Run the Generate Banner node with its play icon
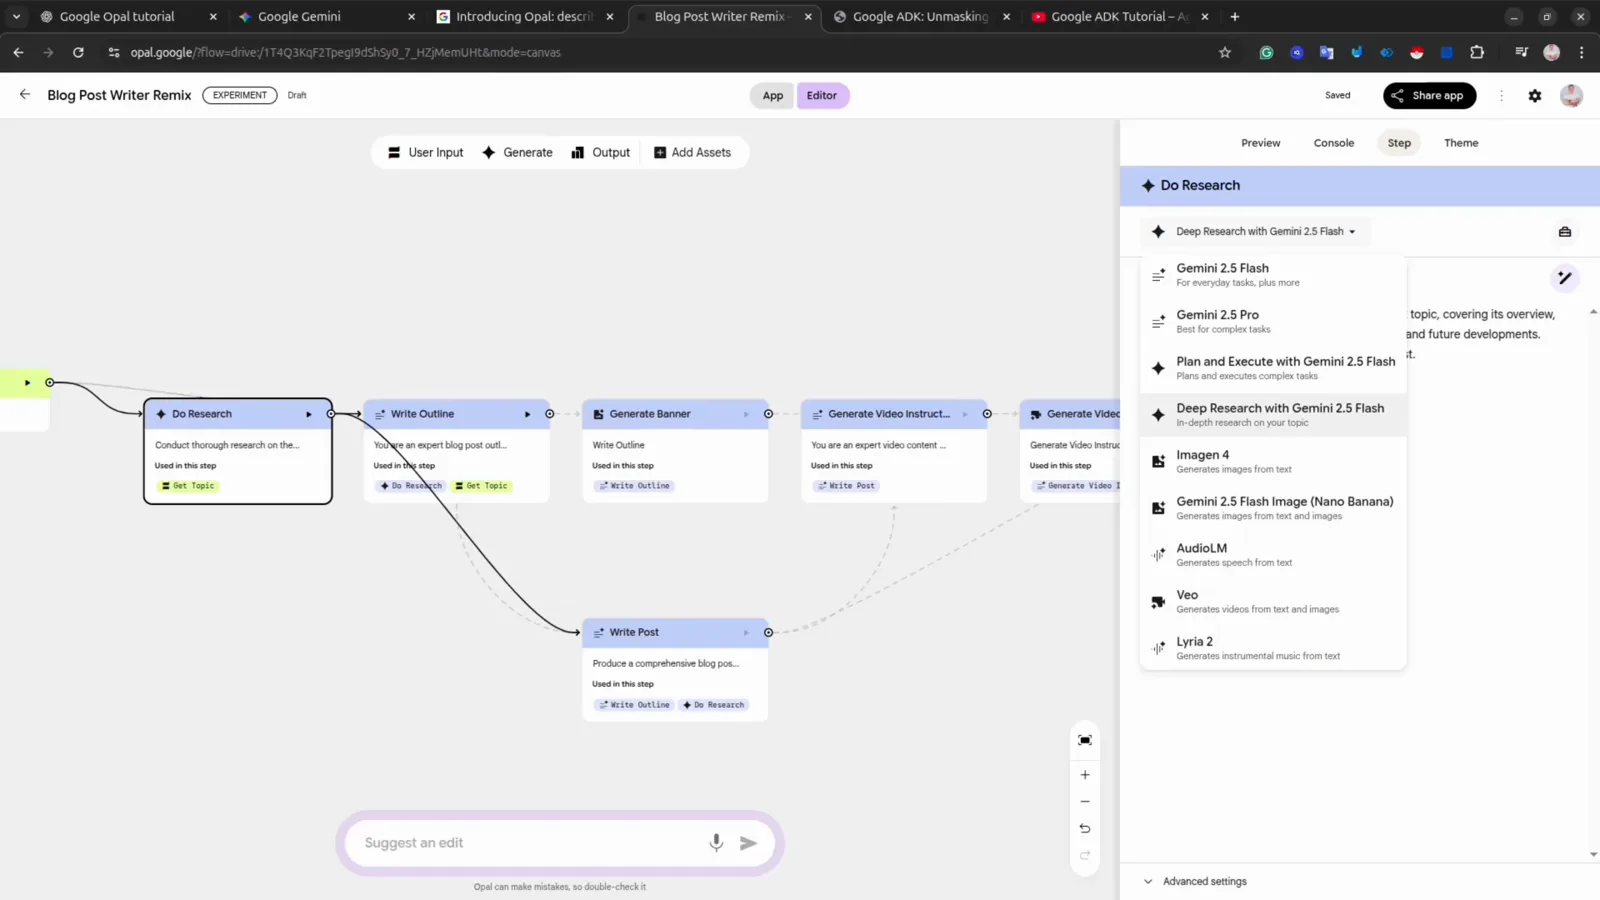 point(746,414)
